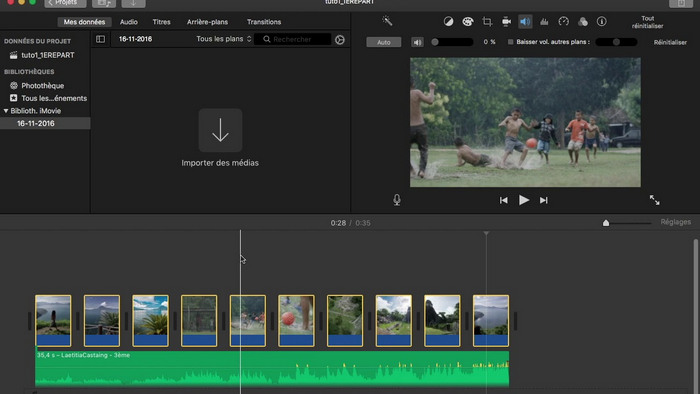Select Tous les événements item
Screen dimensions: 700x394
(48, 98)
